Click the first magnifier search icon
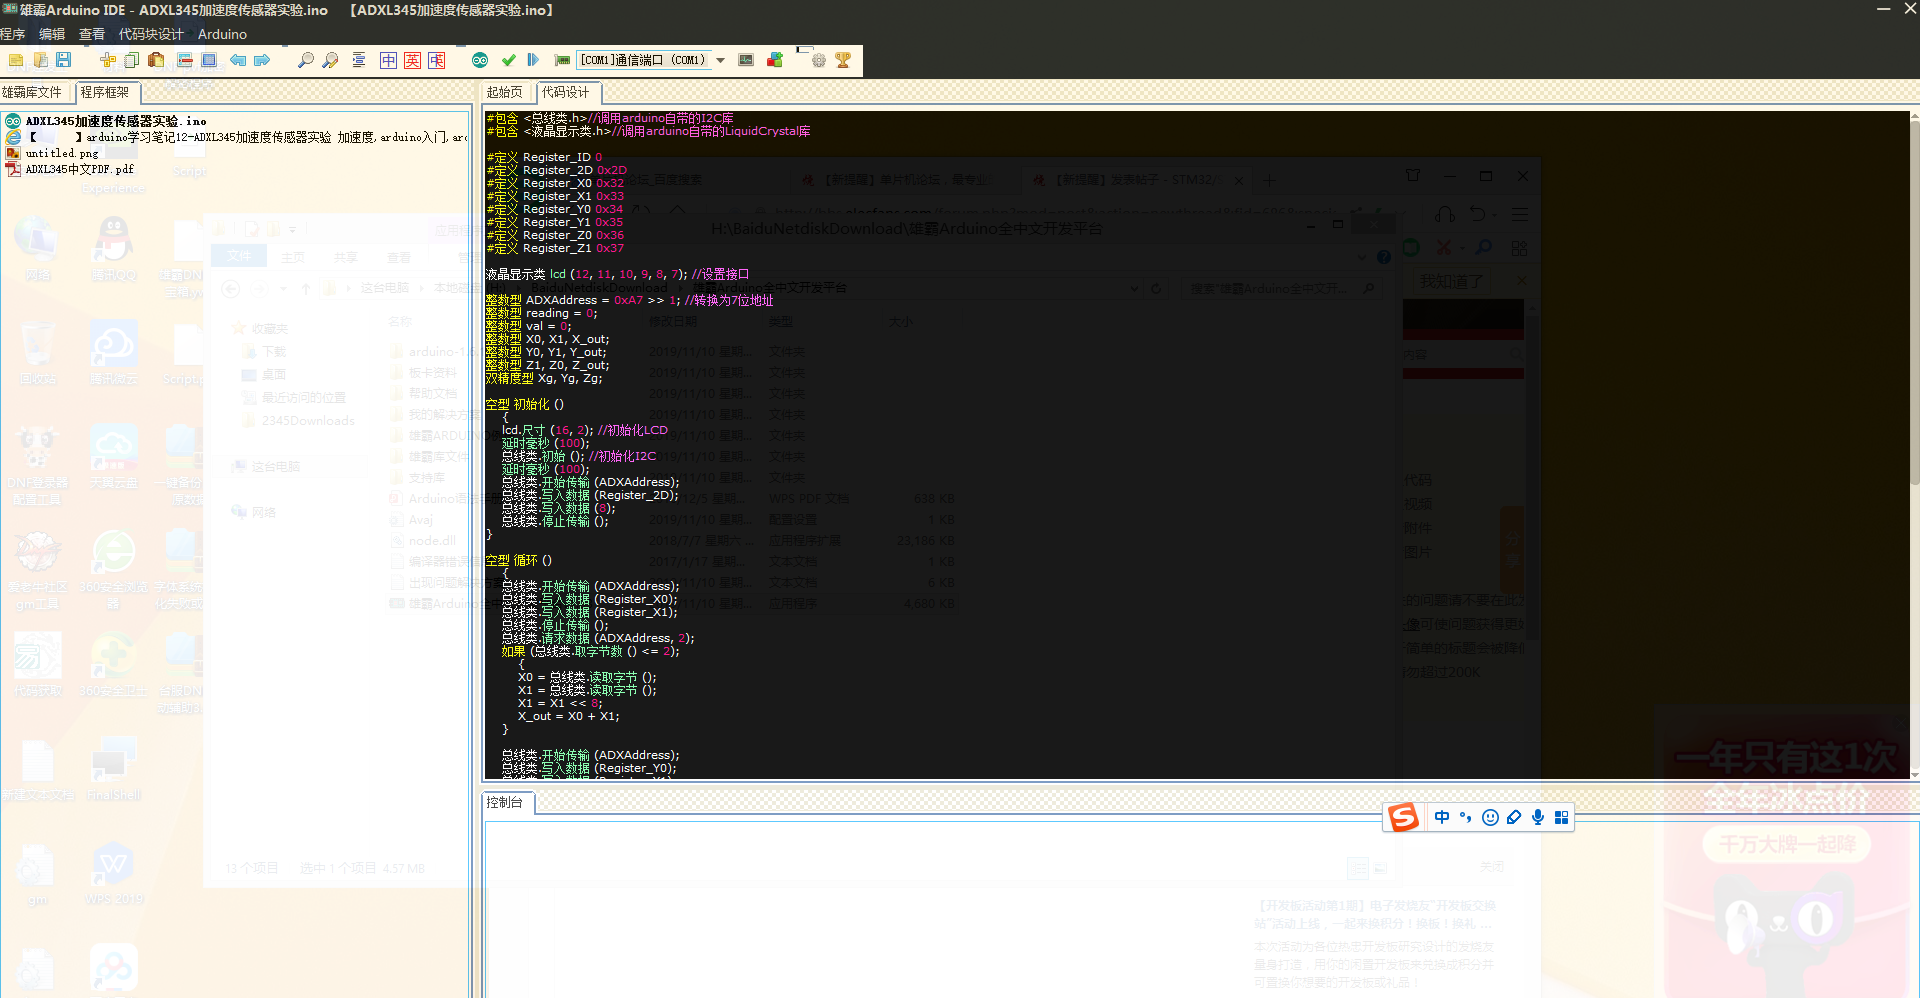This screenshot has height=998, width=1920. point(306,60)
